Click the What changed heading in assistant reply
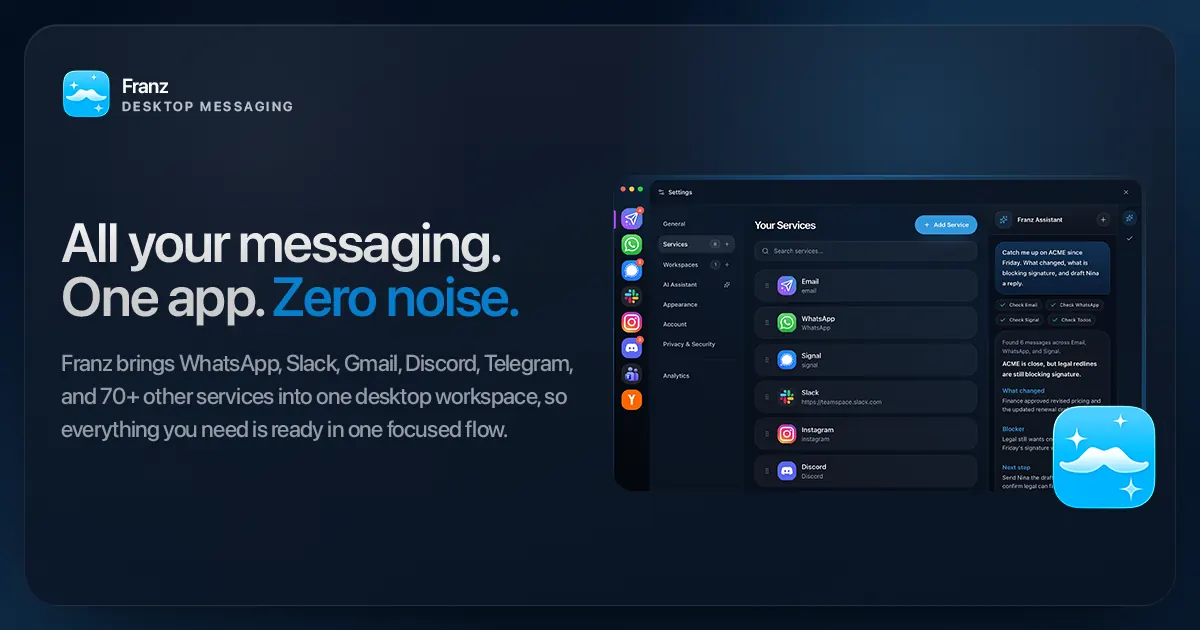 click(1023, 391)
